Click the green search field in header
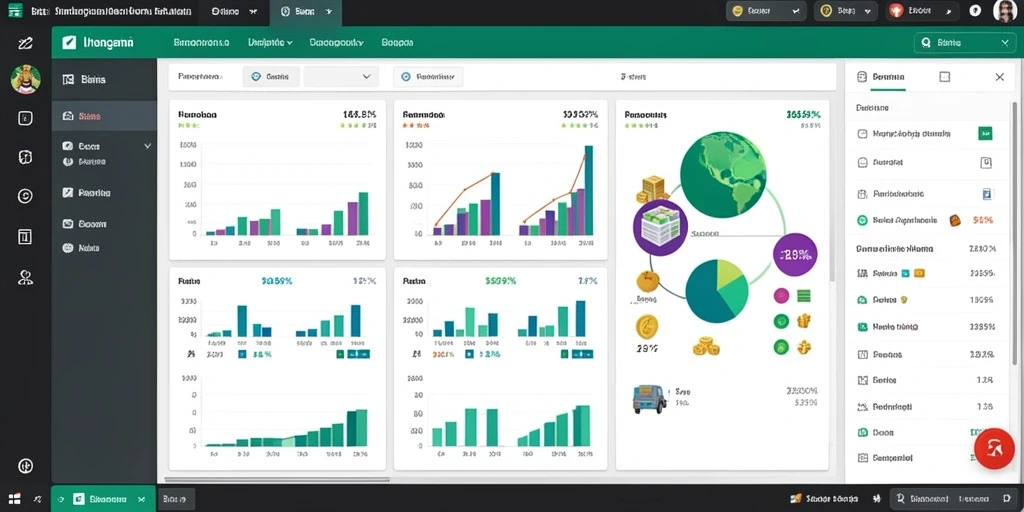Screen dimensions: 1024x512 coord(965,42)
